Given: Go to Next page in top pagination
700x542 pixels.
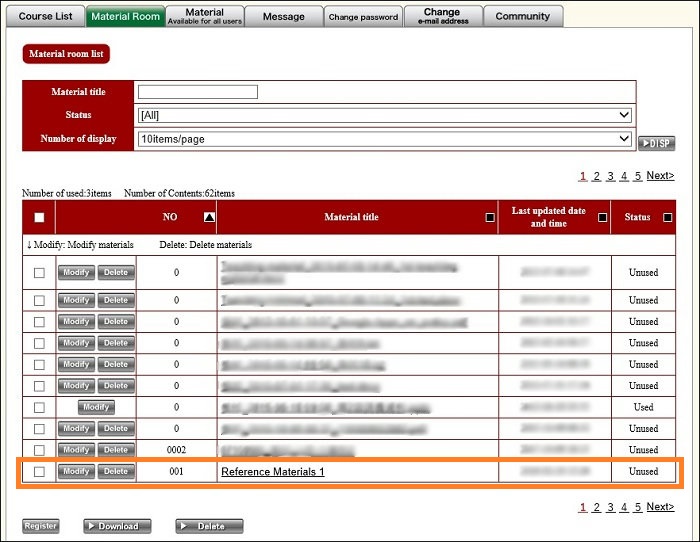Looking at the screenshot, I should (660, 176).
